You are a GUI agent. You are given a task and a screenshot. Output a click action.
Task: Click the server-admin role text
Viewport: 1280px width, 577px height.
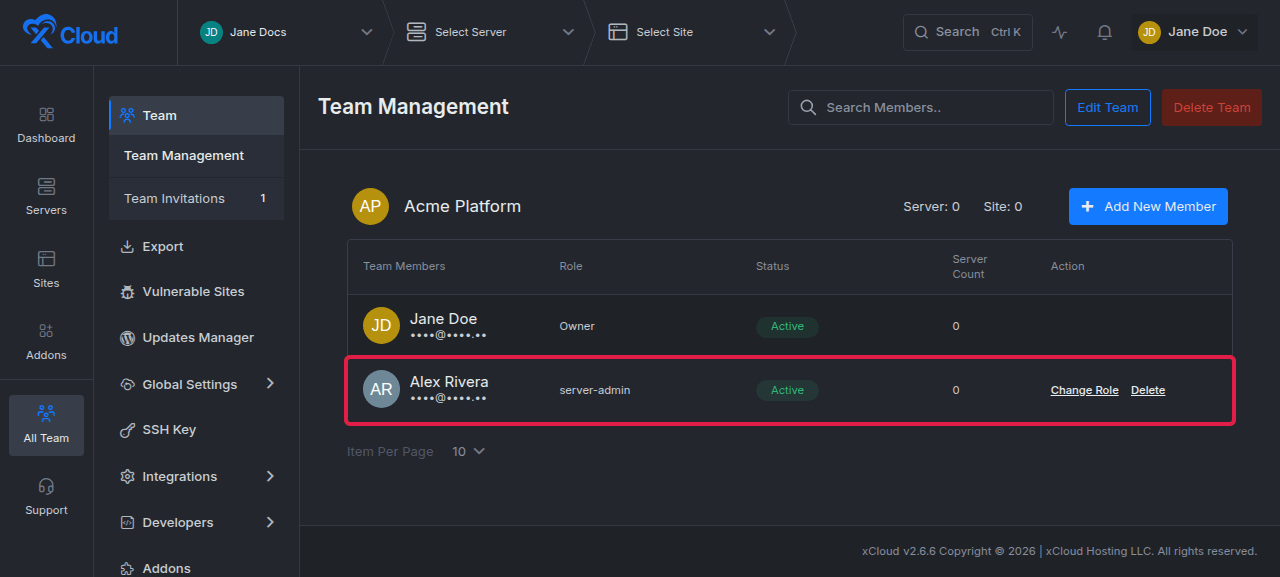595,390
